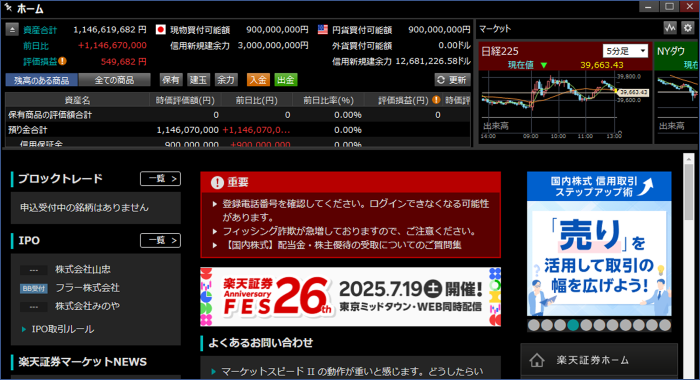700x380 pixels.
Task: Click the house icon for 楽天証券ホーム
Action: click(537, 360)
